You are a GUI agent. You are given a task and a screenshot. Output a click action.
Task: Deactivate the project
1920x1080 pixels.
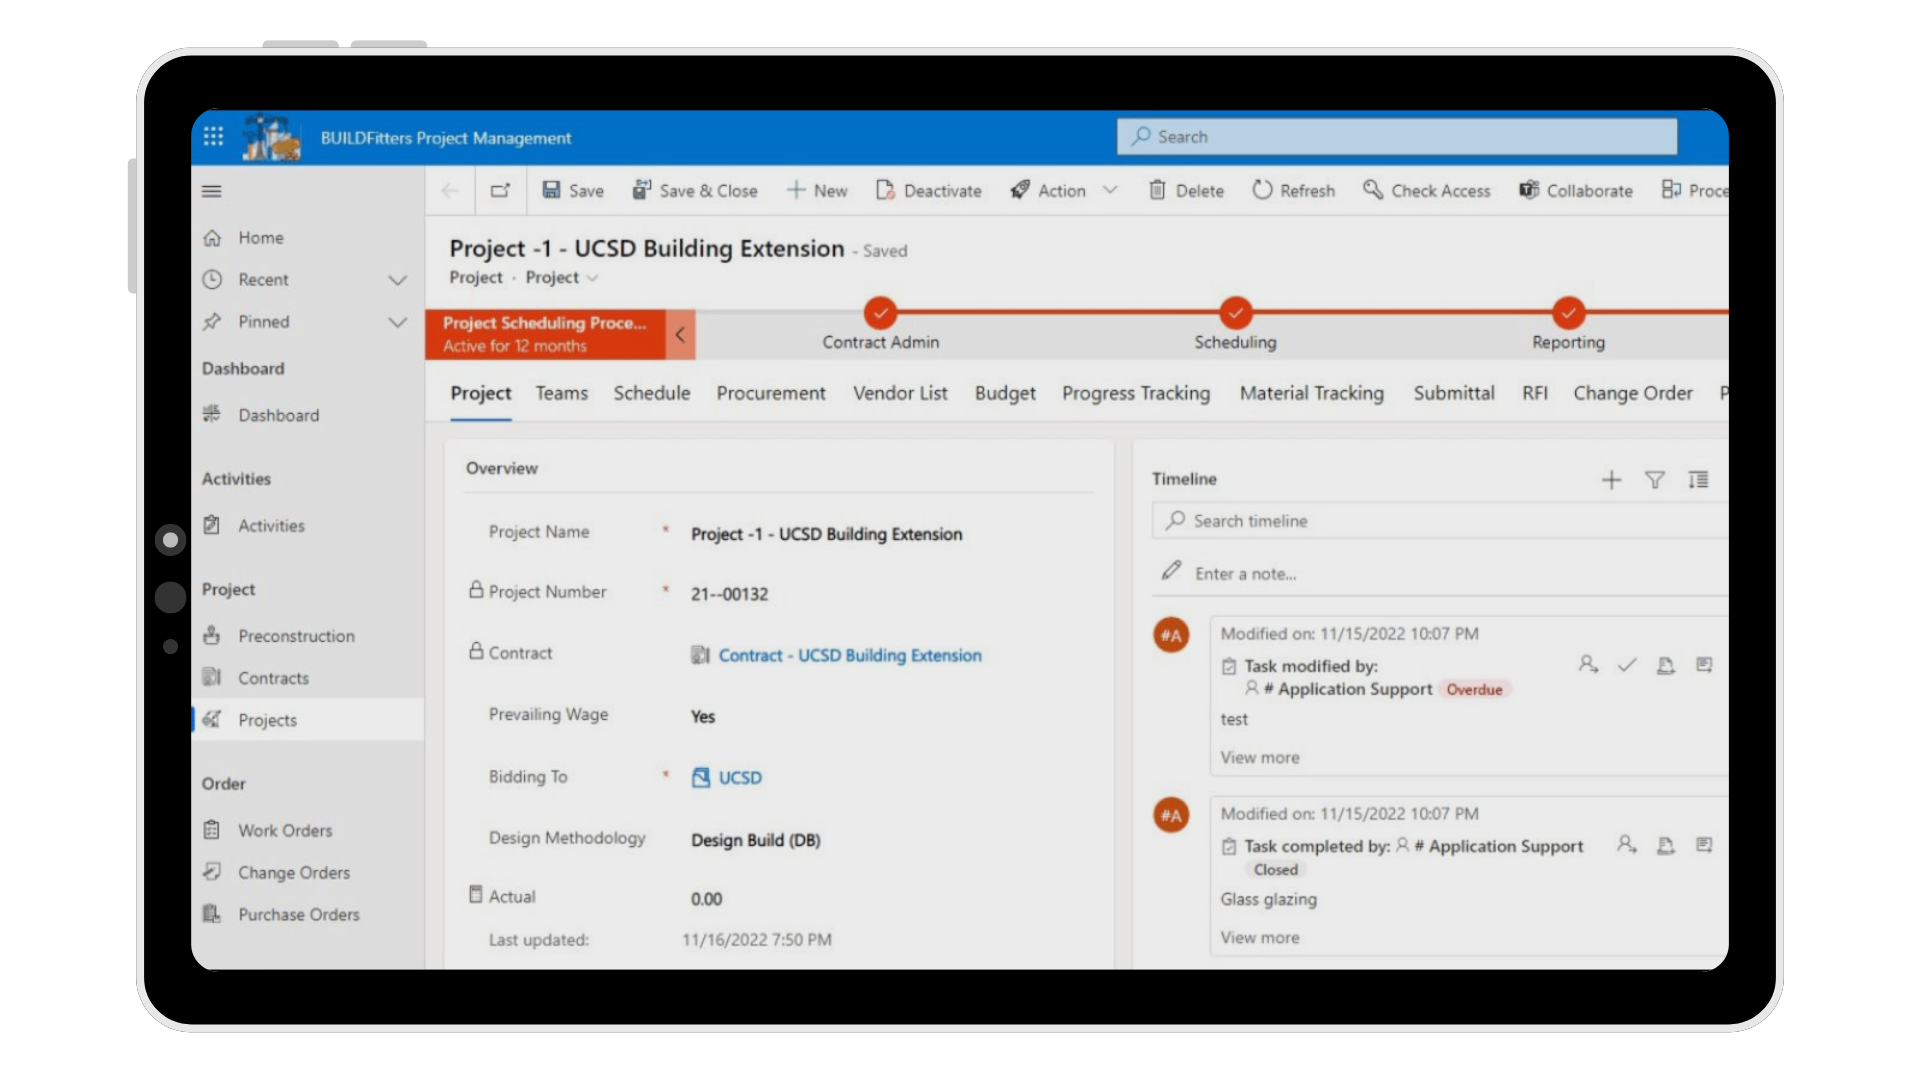coord(929,190)
